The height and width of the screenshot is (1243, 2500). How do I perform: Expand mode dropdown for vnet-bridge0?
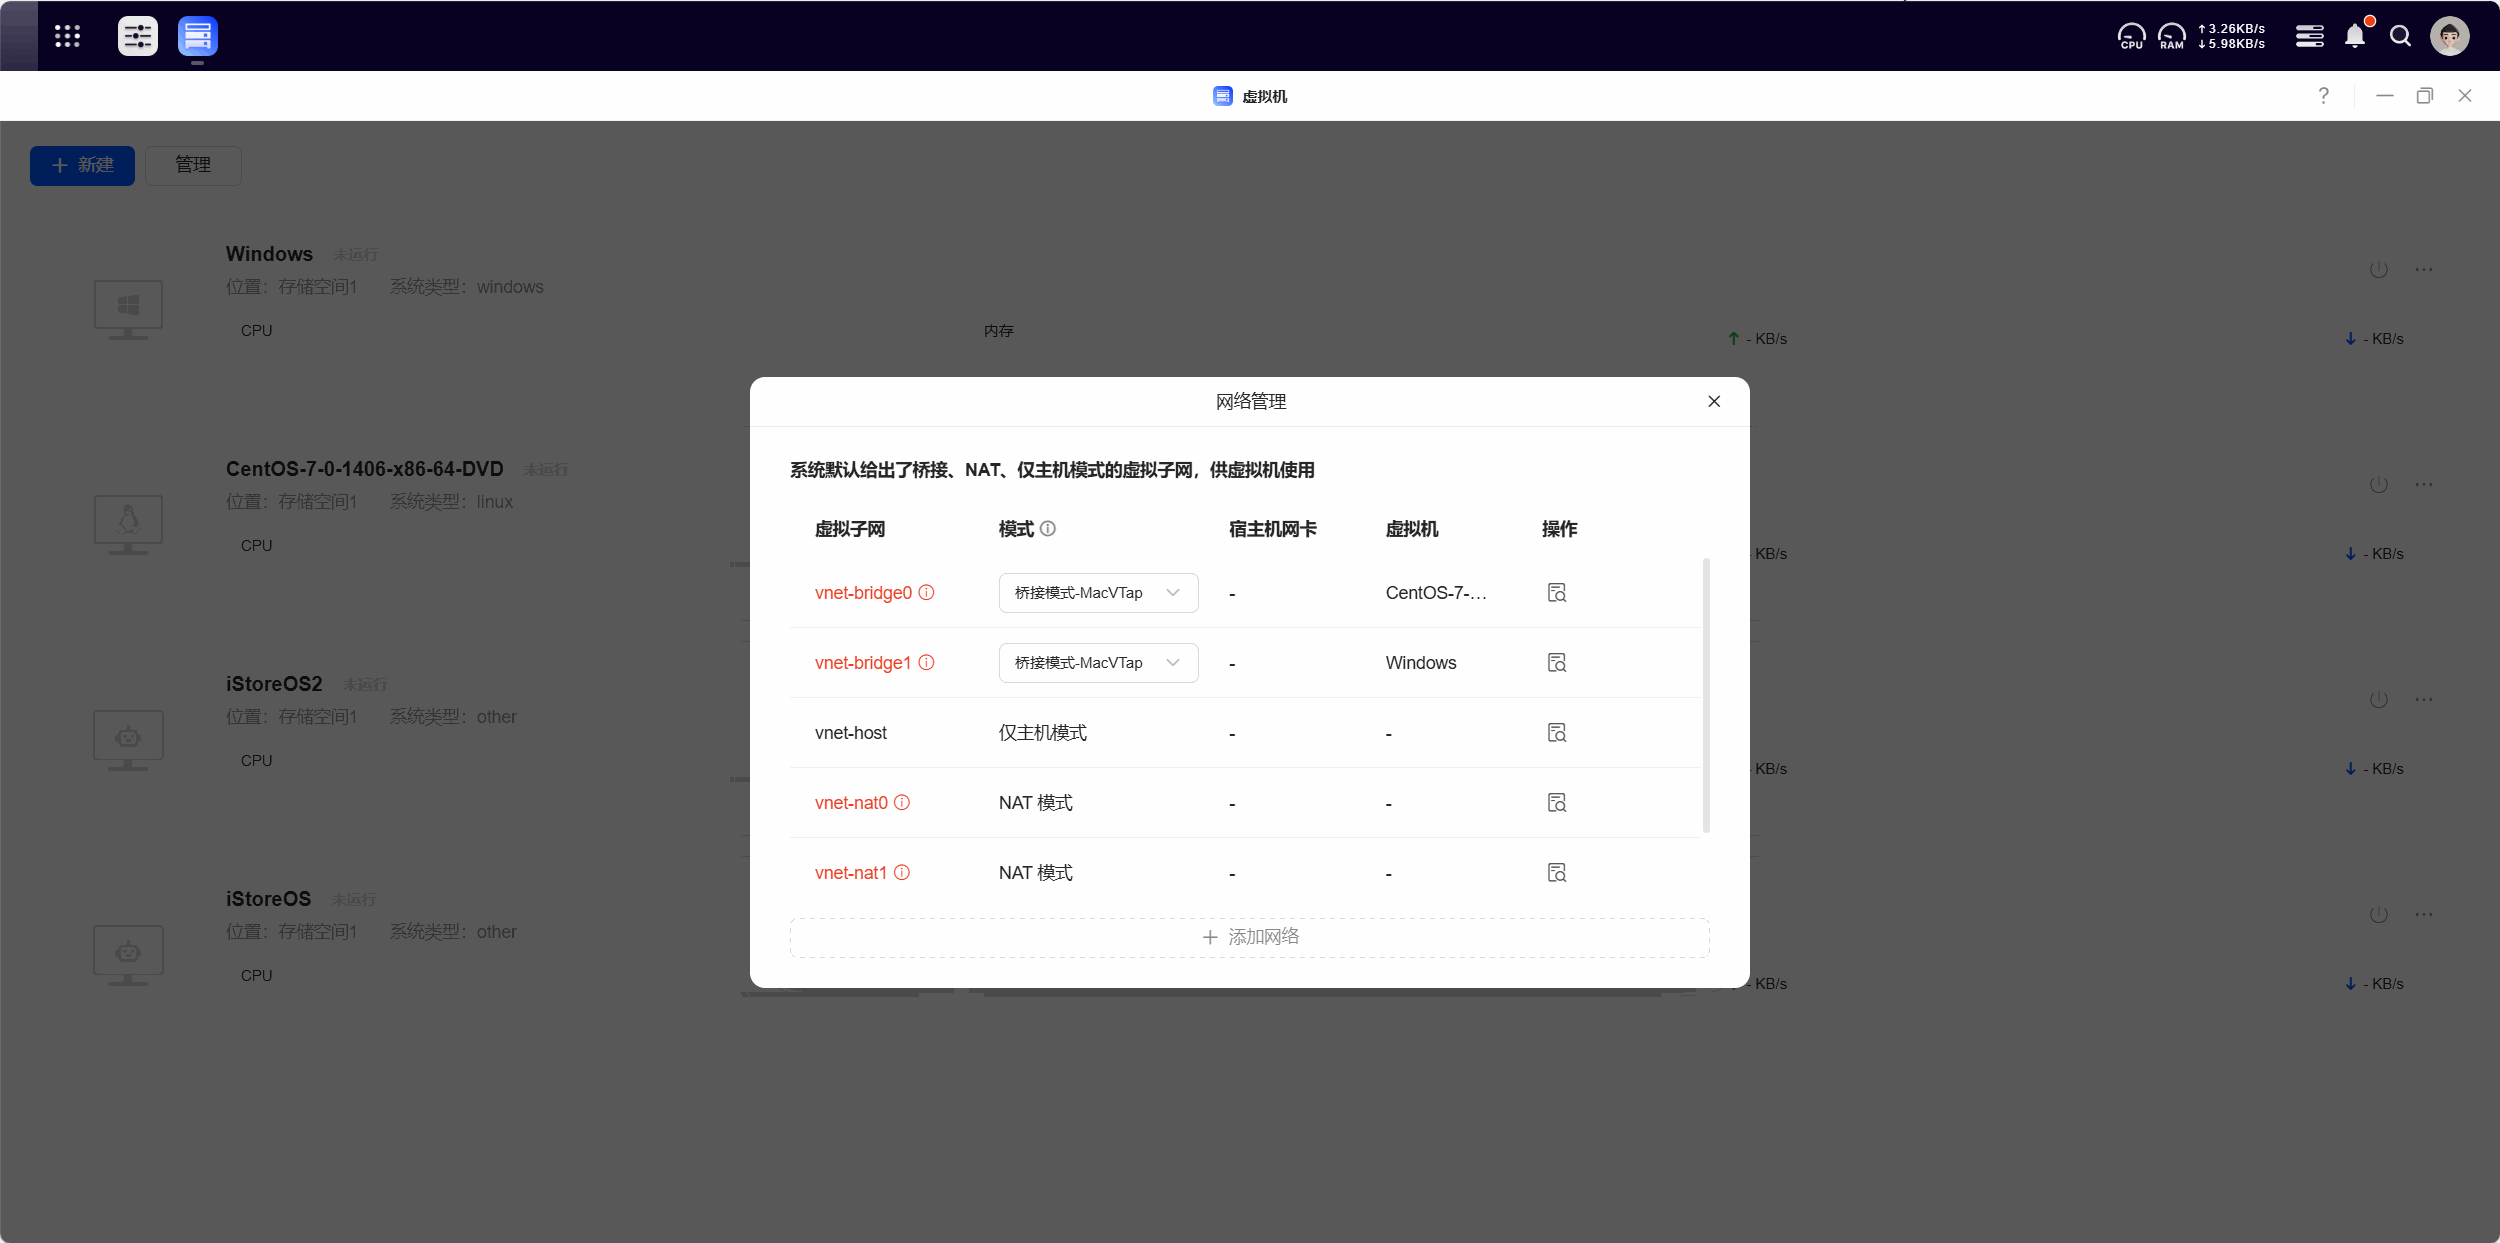point(1098,593)
